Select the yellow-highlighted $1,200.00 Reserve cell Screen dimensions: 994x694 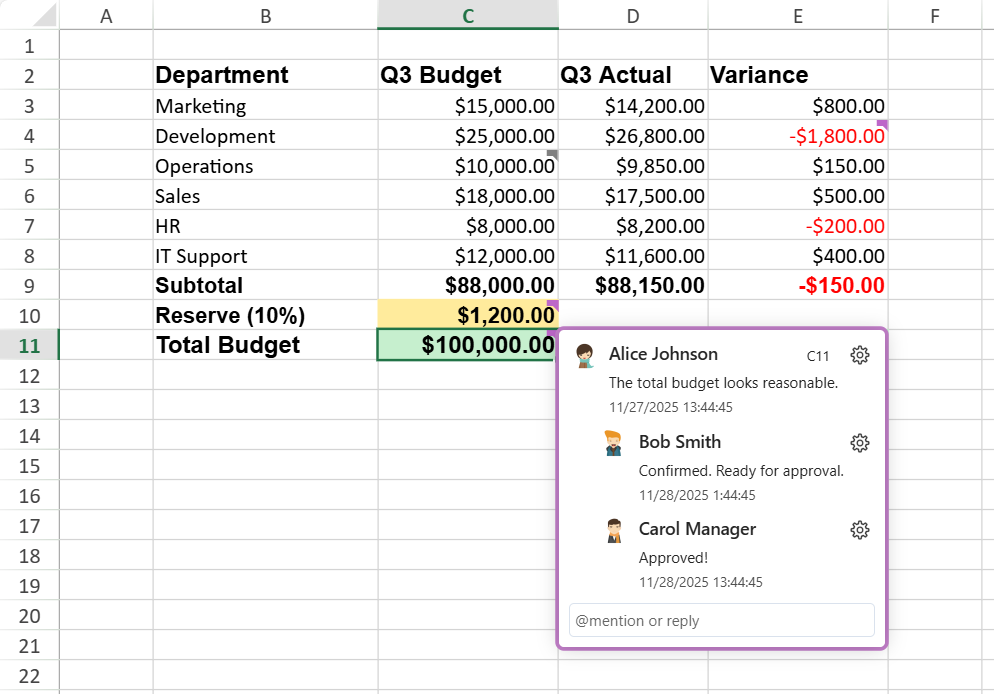tap(467, 315)
